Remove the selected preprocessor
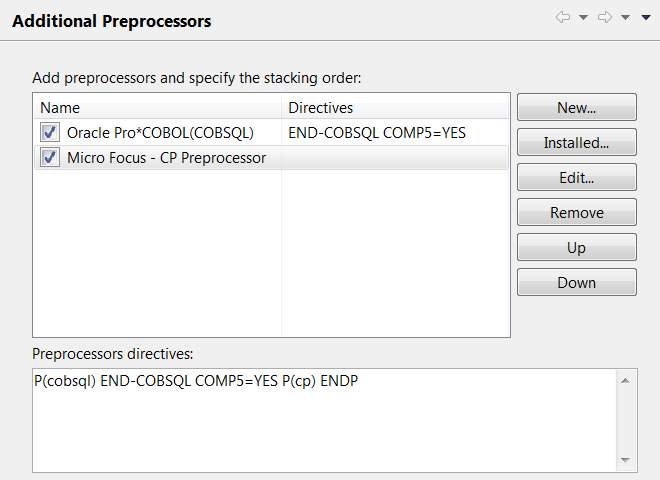Screen dimensions: 660x480 (576, 213)
